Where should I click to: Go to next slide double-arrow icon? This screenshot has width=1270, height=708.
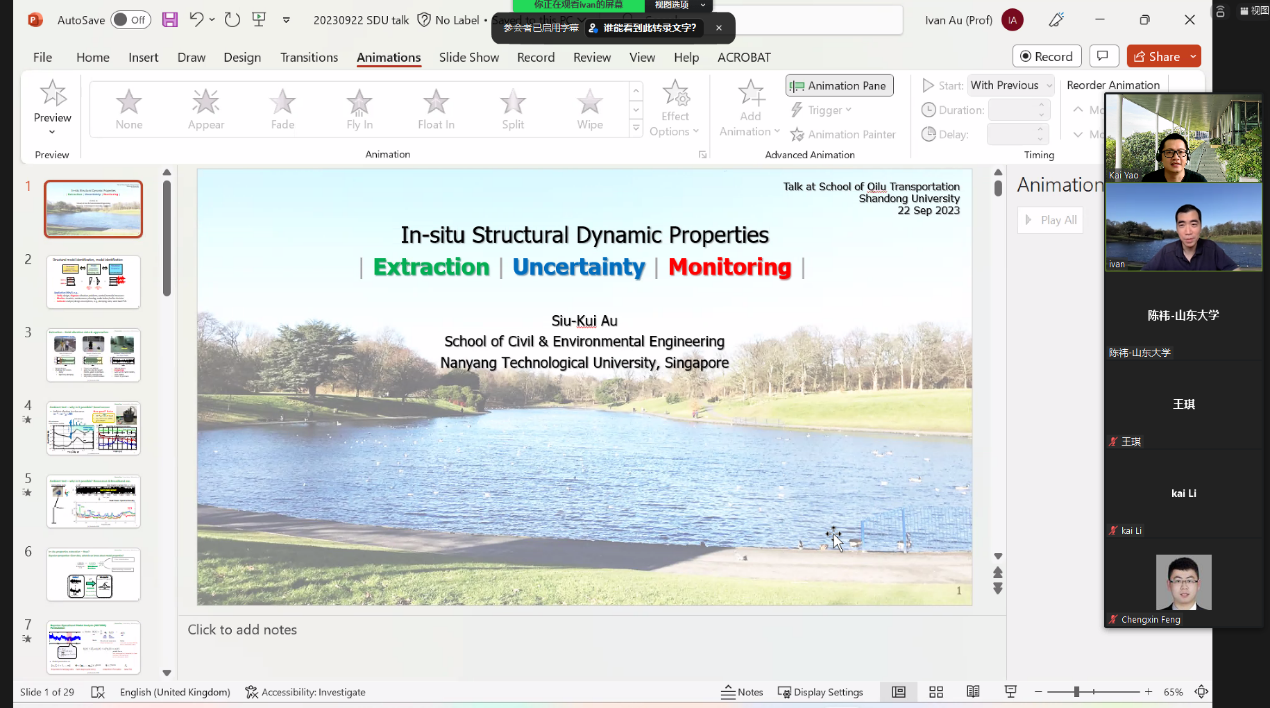point(997,589)
